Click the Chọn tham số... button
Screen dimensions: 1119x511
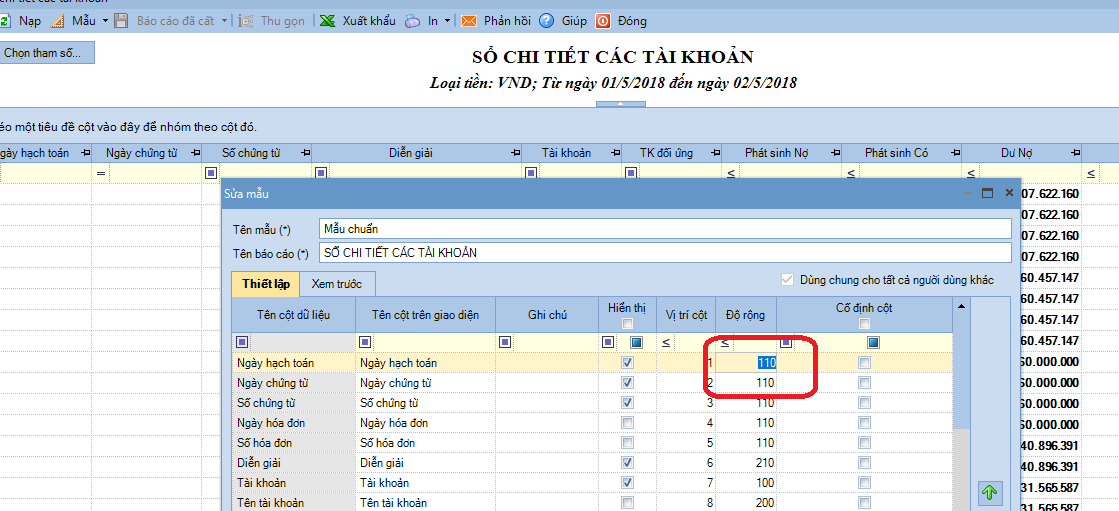[47, 53]
